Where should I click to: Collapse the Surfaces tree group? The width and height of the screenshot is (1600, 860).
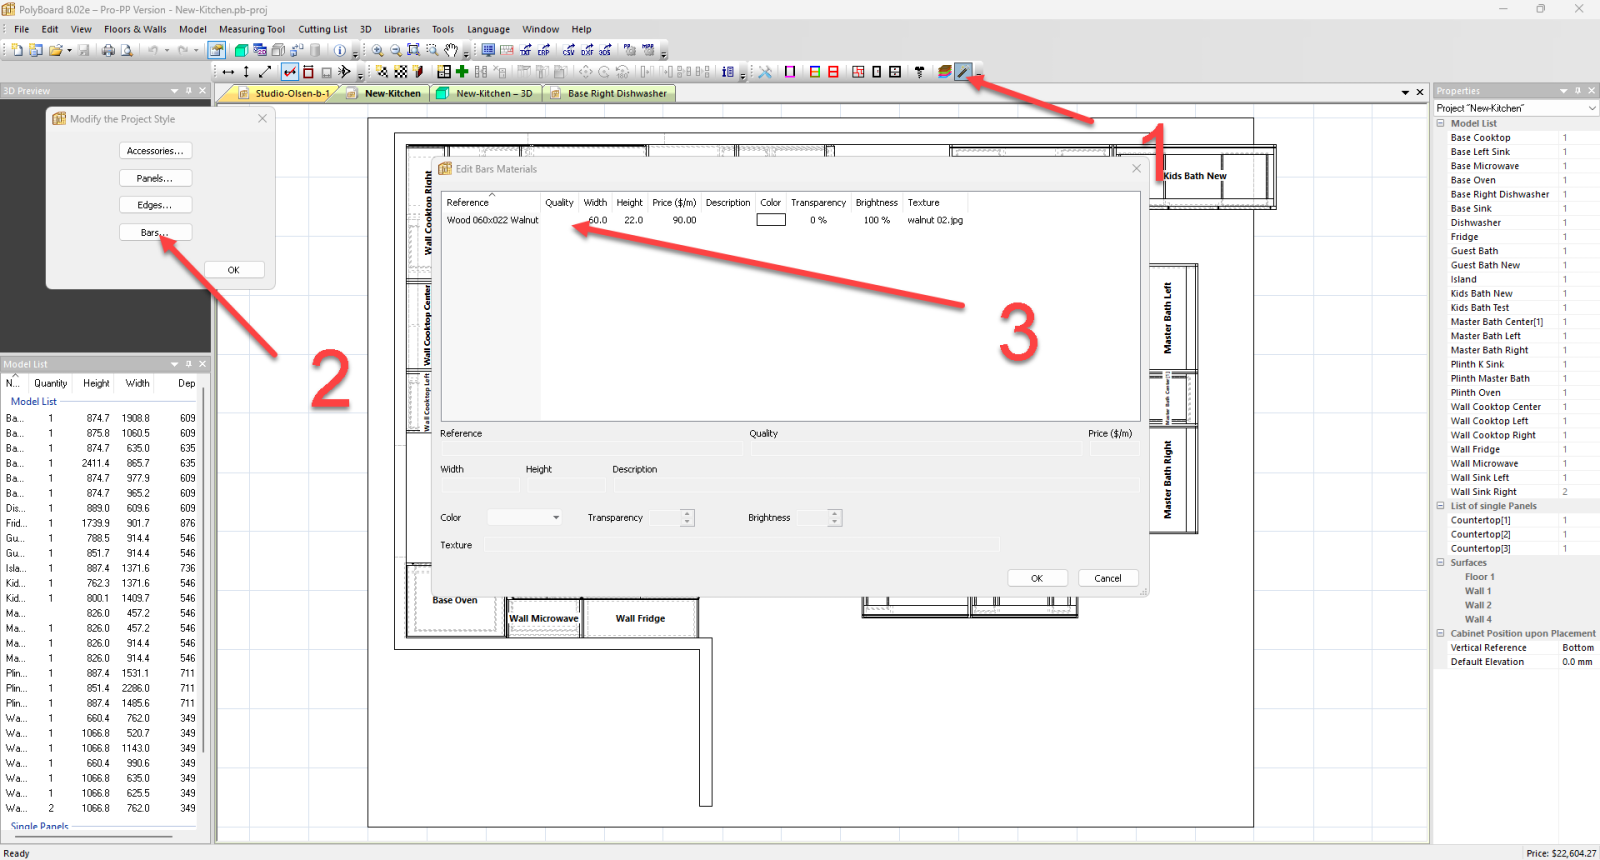[x=1441, y=563]
